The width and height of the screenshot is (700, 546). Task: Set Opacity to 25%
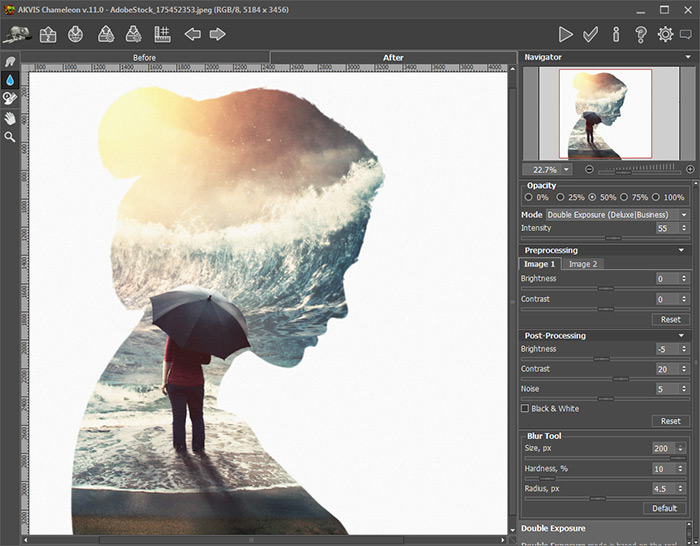click(x=559, y=197)
